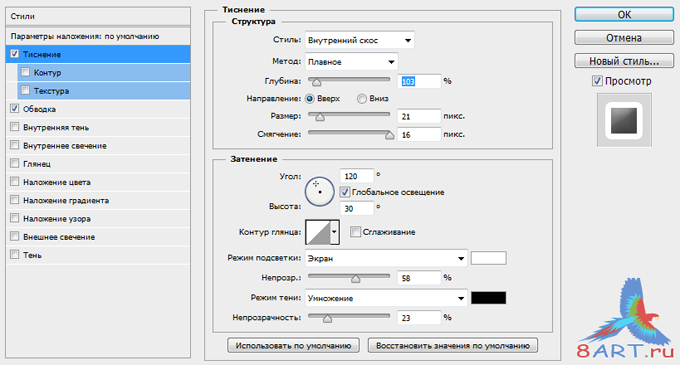The width and height of the screenshot is (680, 365).
Task: Open the black shadow color swatch
Action: tap(488, 298)
